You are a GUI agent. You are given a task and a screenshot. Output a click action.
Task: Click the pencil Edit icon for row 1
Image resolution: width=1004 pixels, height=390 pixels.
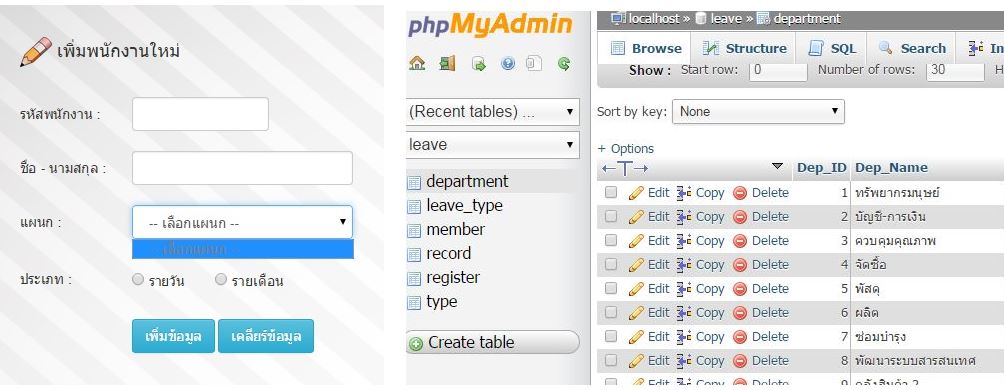(636, 193)
